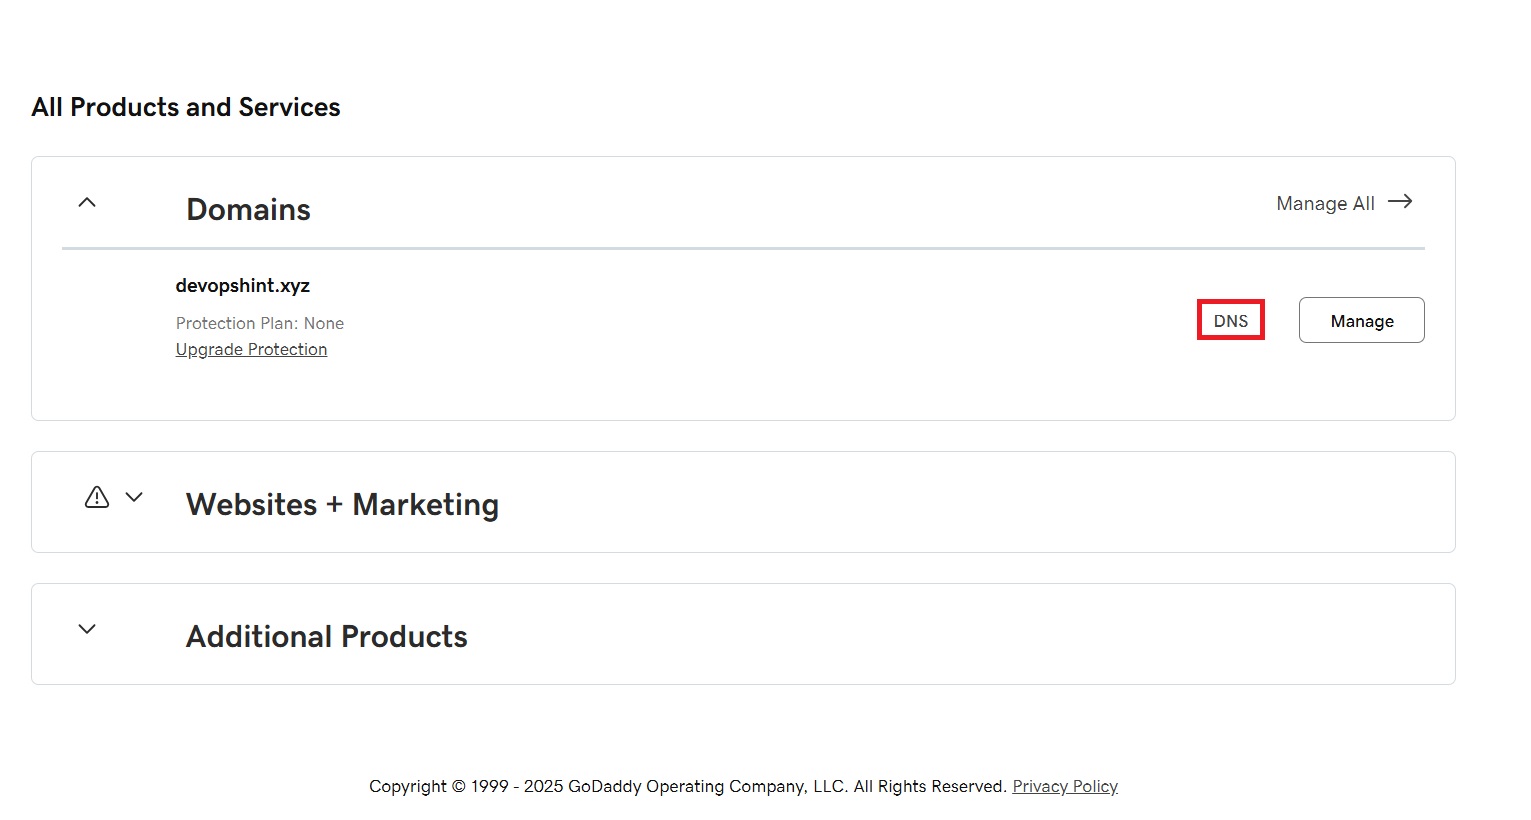The width and height of the screenshot is (1531, 820).
Task: Expand the Additional Products chevron
Action: tap(87, 629)
